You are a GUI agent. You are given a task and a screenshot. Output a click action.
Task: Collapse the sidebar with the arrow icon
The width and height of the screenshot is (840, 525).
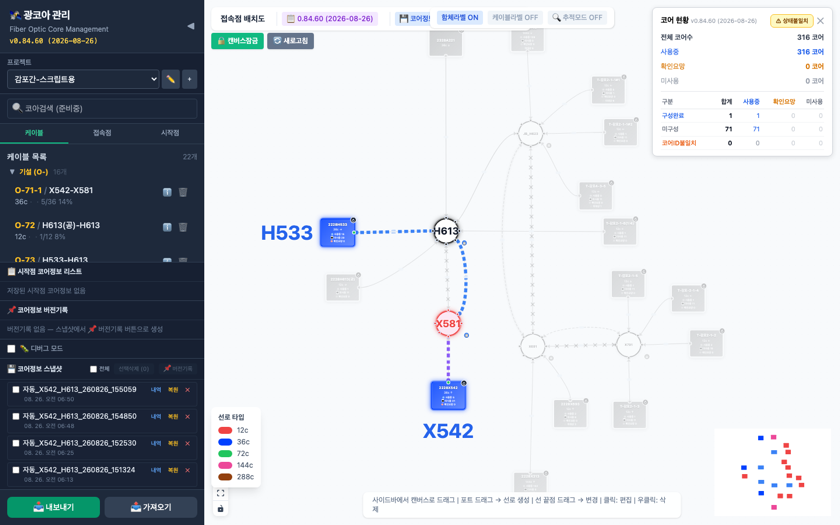(191, 26)
